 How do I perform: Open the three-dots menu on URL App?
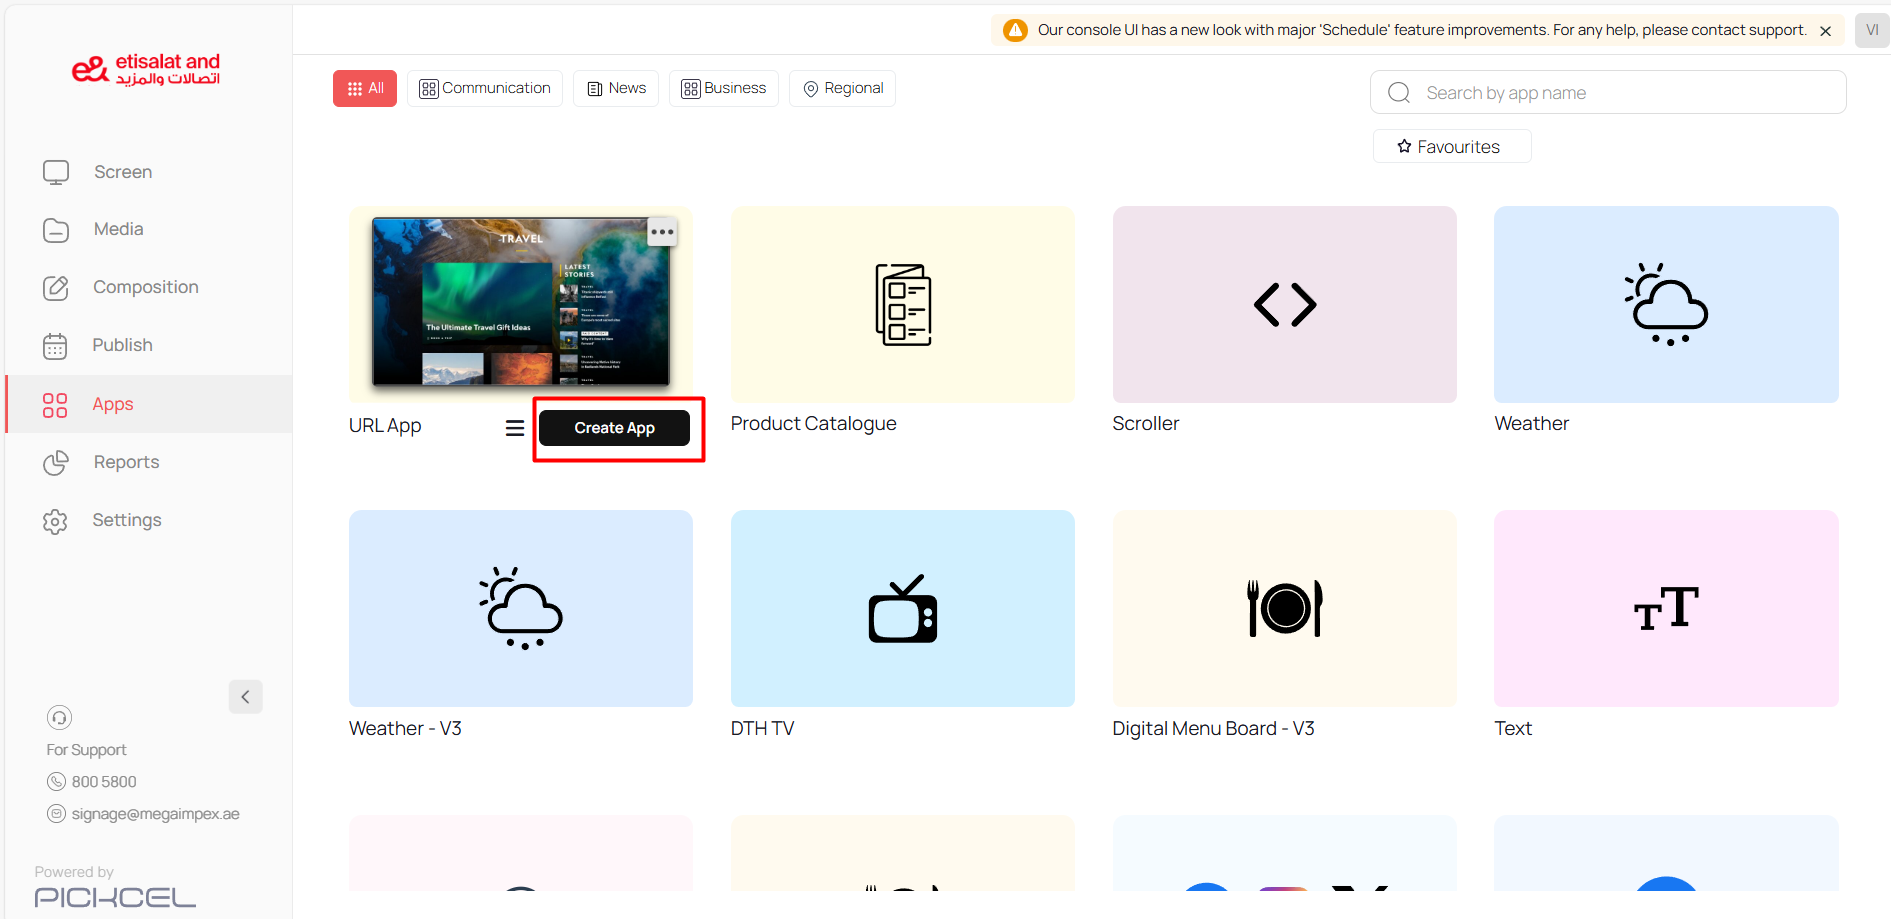(662, 232)
